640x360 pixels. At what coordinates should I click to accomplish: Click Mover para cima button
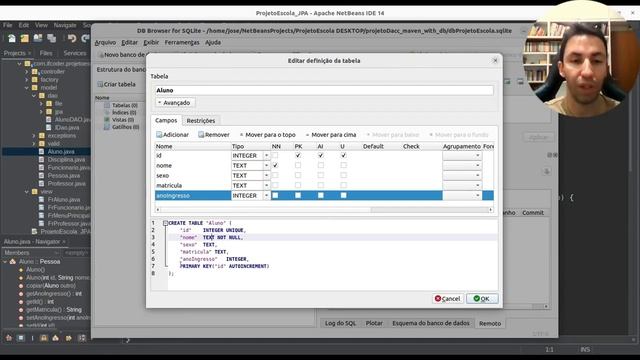click(x=331, y=135)
